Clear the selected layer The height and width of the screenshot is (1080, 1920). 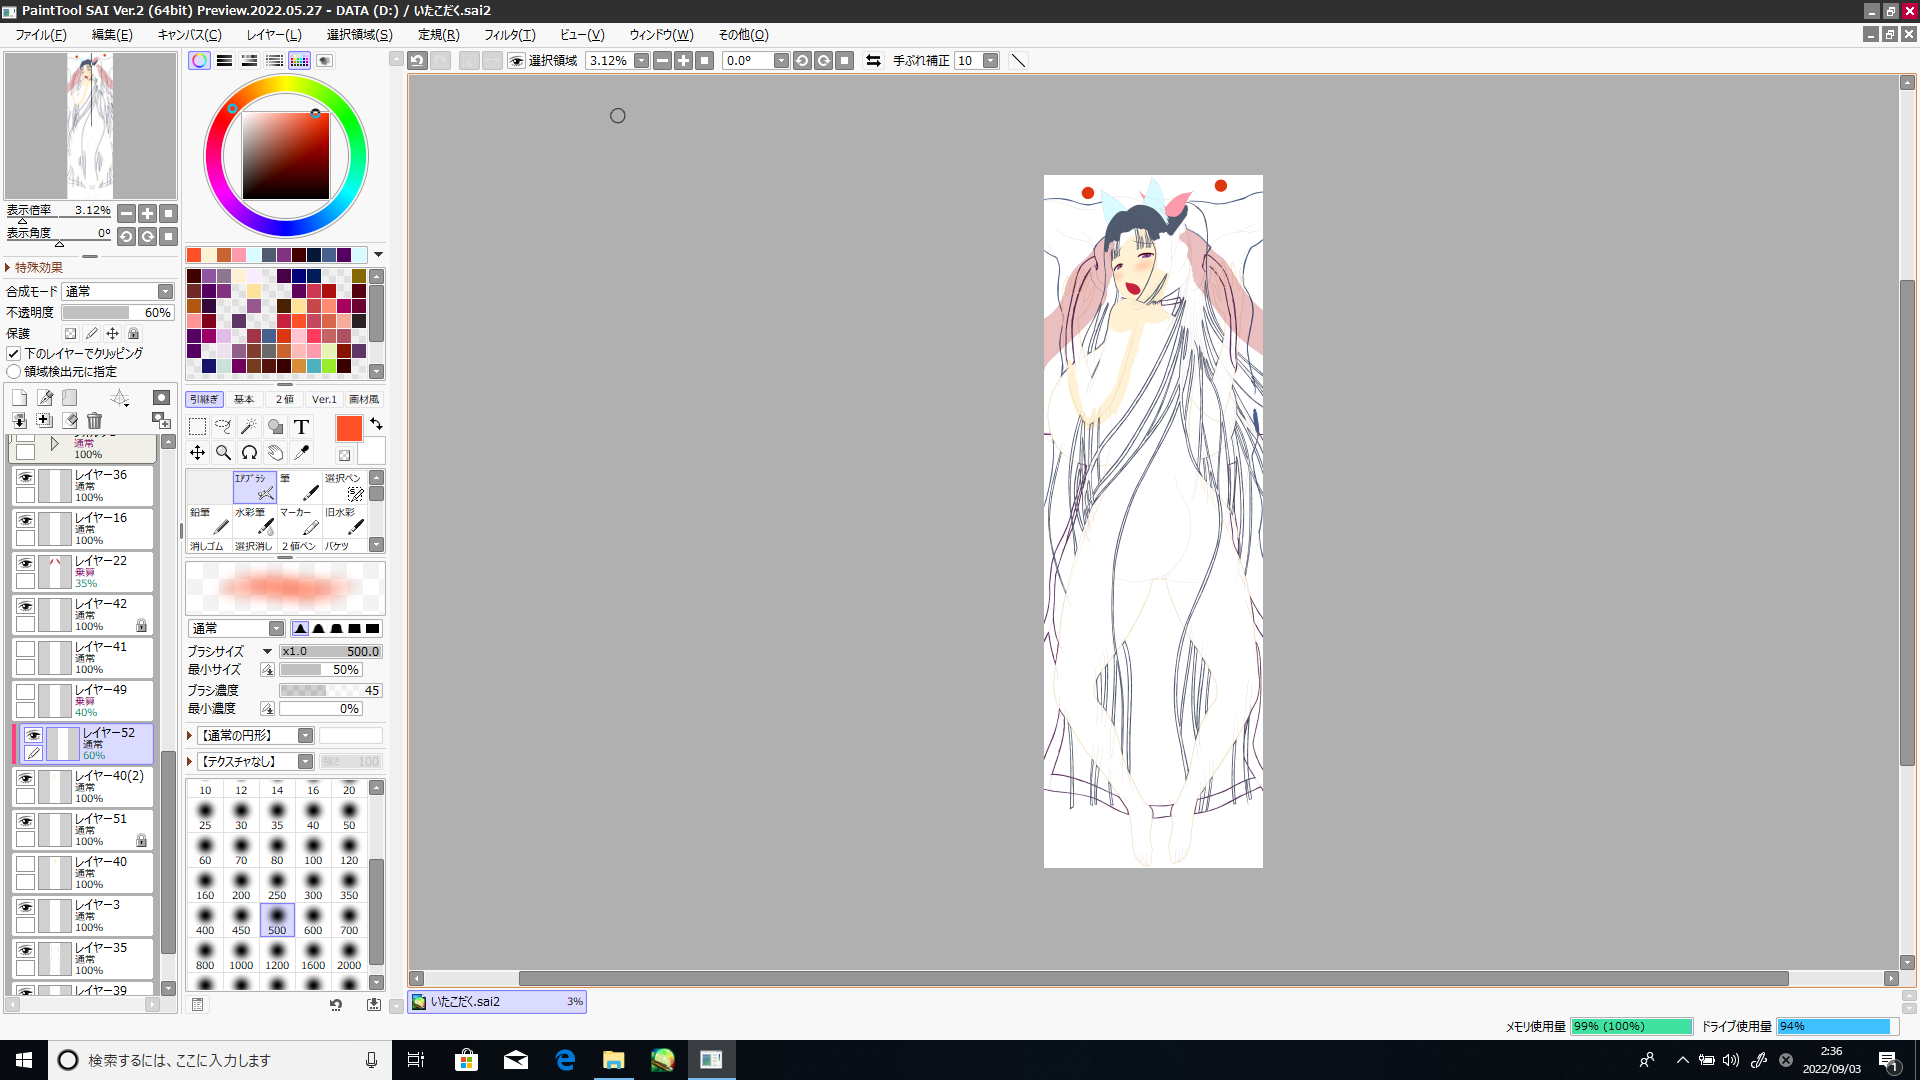[x=70, y=421]
